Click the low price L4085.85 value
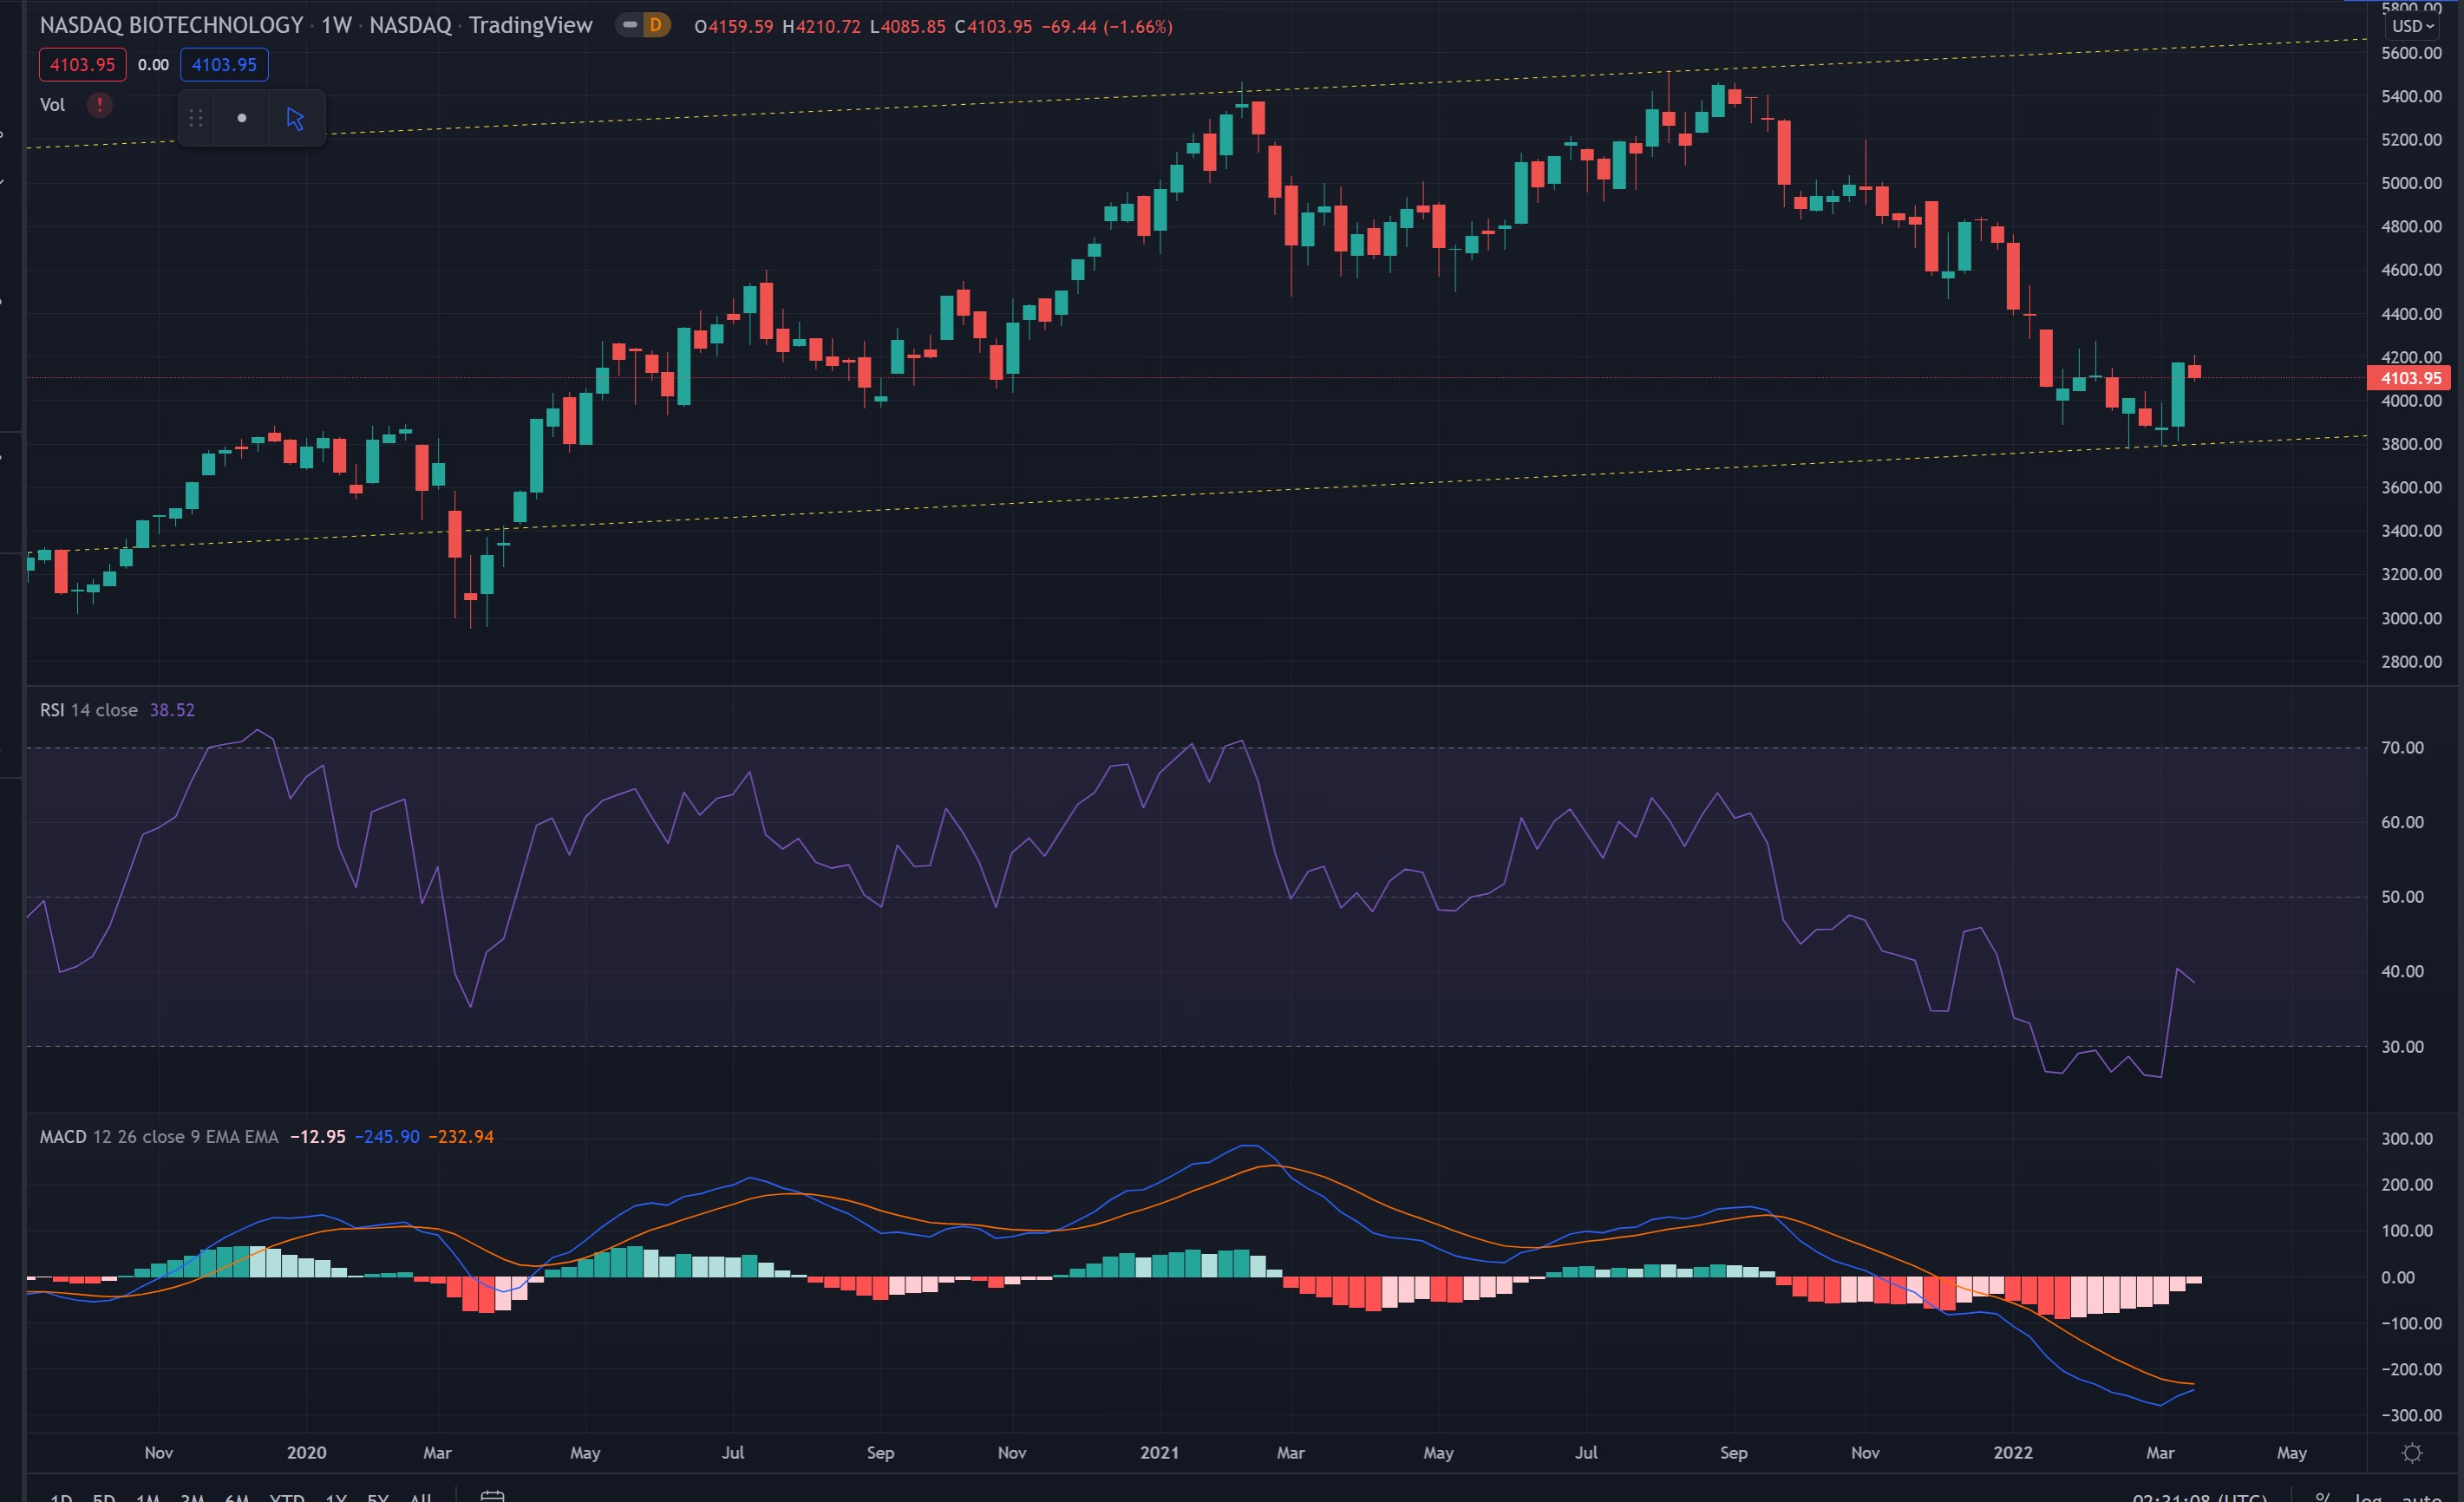Screen dimensions: 2464x1502 (x=907, y=26)
